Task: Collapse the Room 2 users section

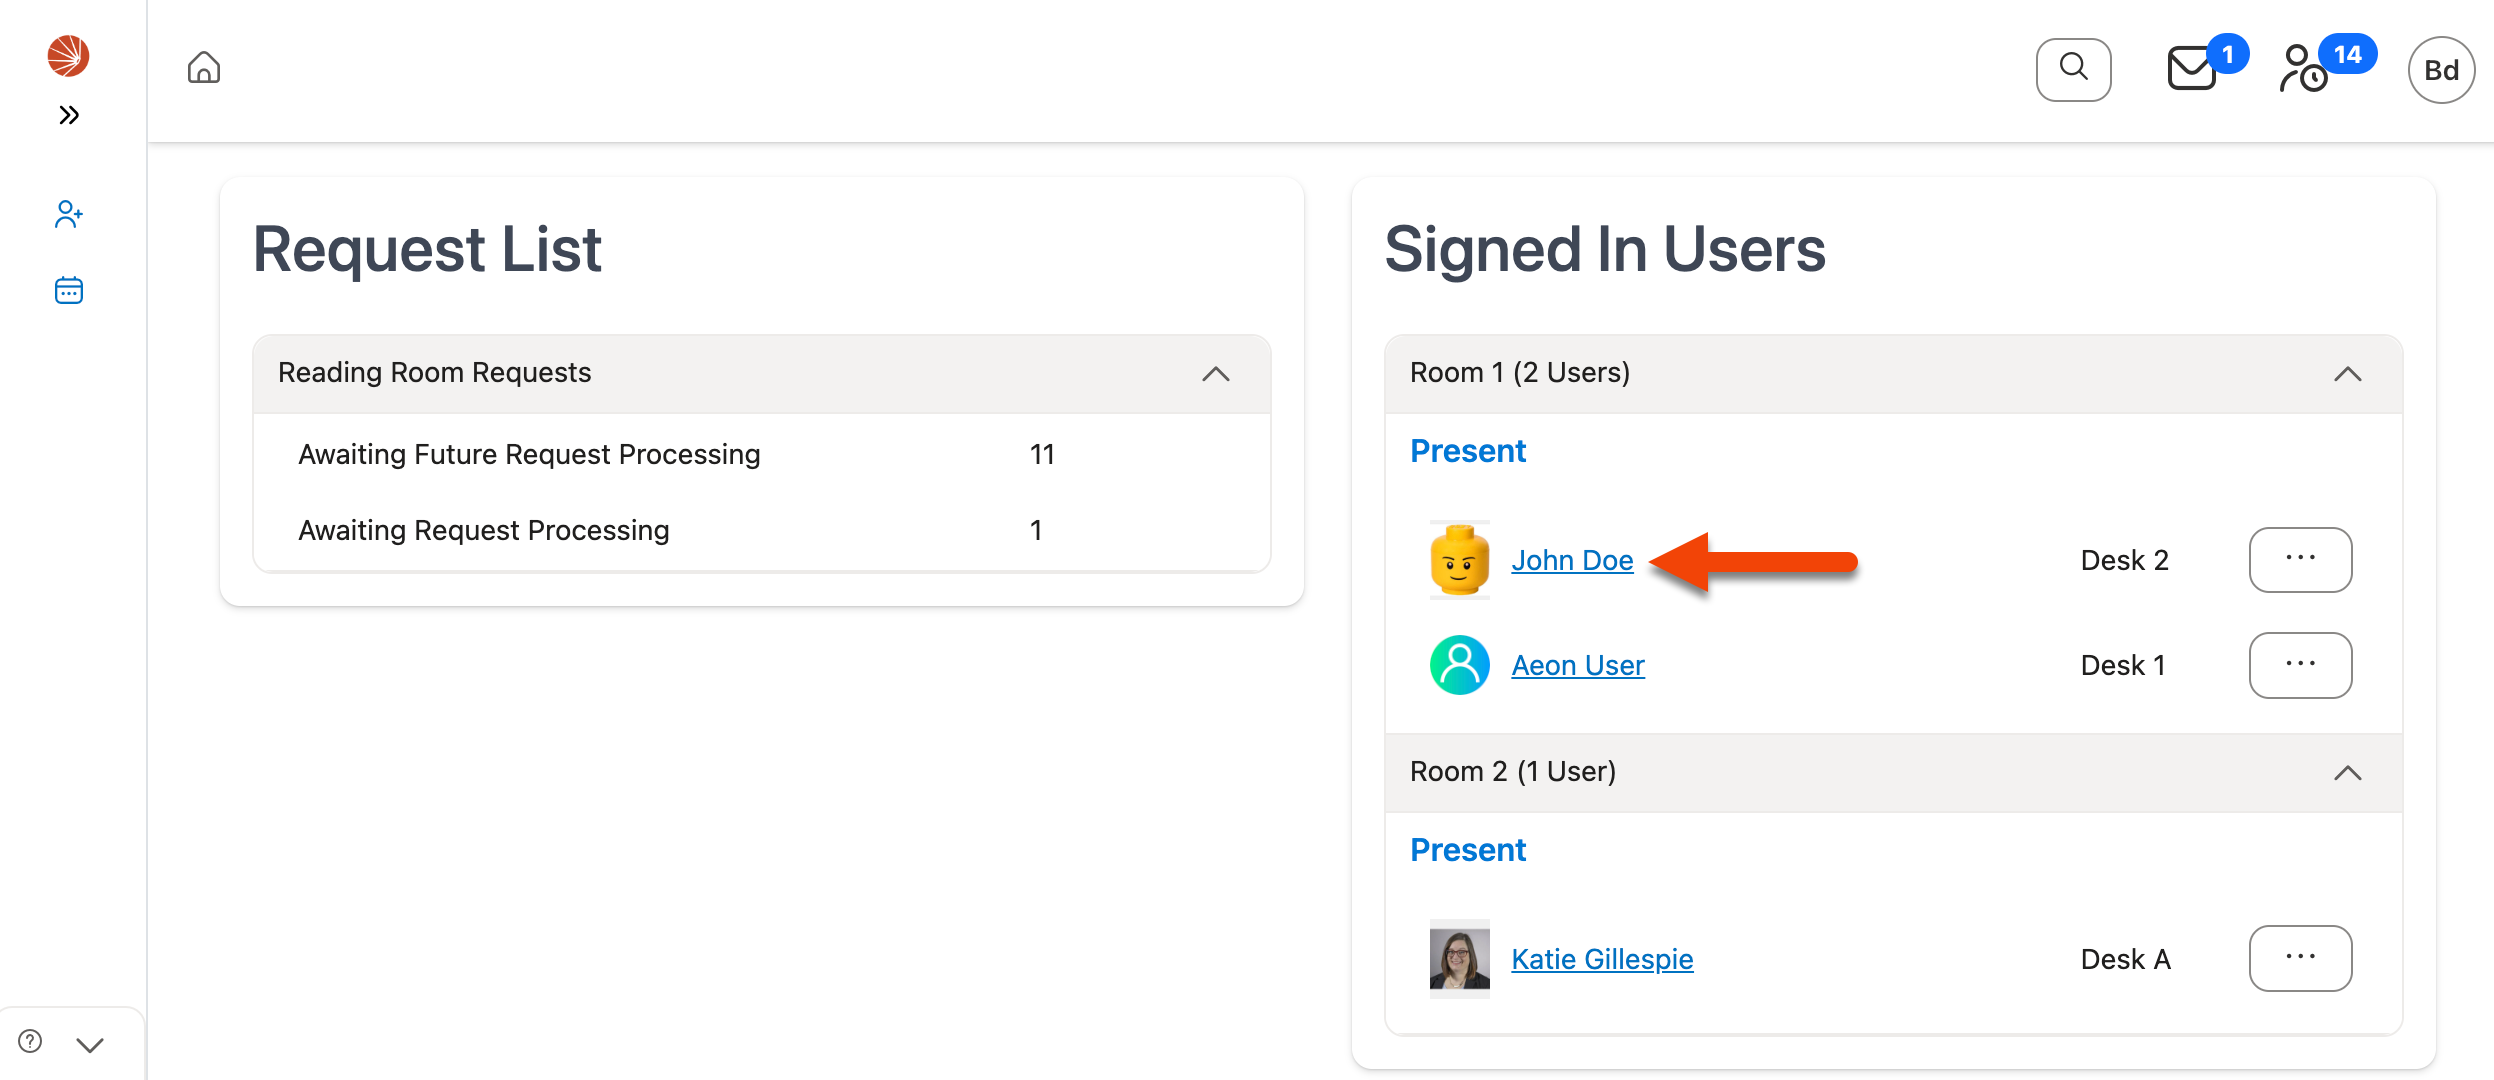Action: (x=2349, y=772)
